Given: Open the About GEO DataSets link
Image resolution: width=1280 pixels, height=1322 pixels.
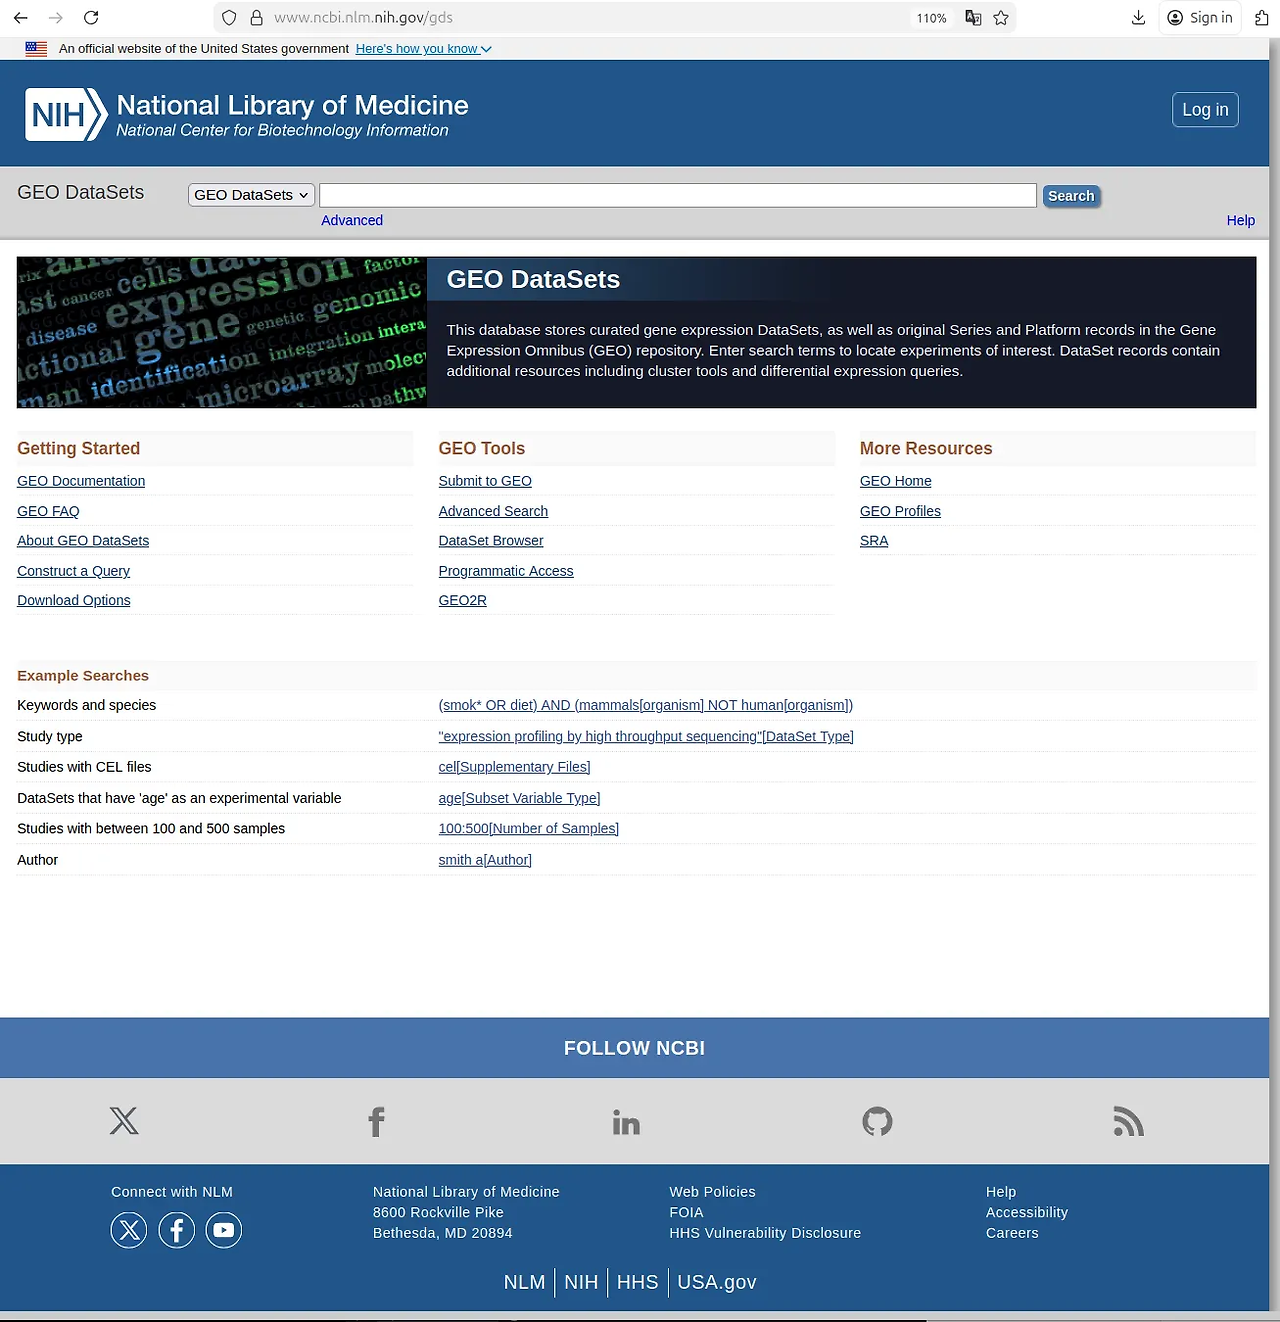Looking at the screenshot, I should [83, 541].
